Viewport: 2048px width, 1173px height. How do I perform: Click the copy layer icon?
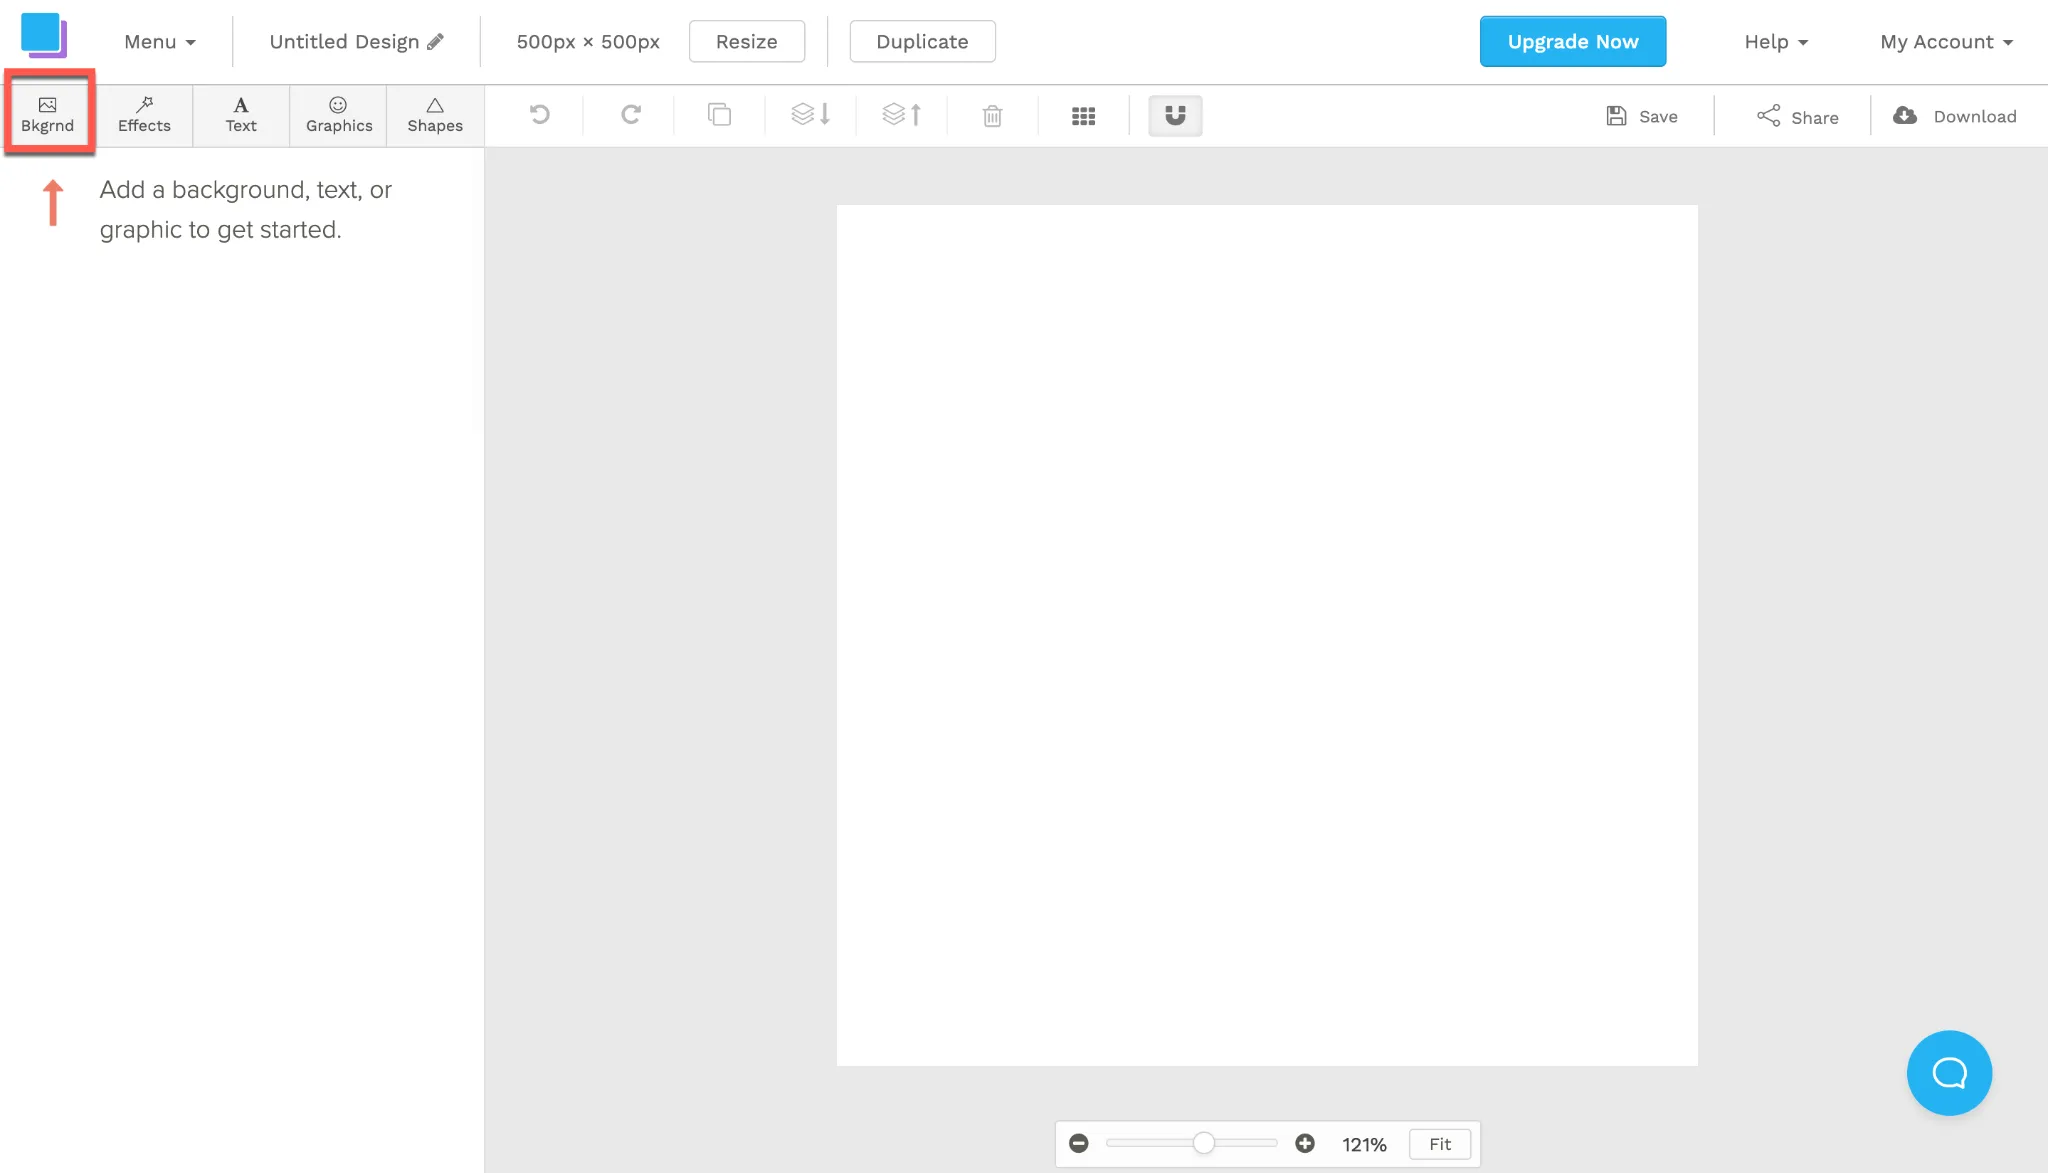pyautogui.click(x=719, y=115)
